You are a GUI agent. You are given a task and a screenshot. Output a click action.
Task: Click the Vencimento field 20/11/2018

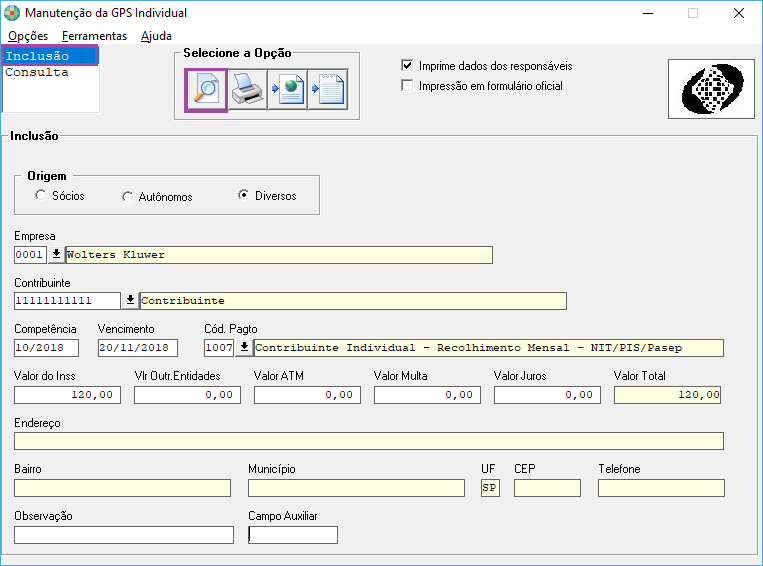coord(138,347)
